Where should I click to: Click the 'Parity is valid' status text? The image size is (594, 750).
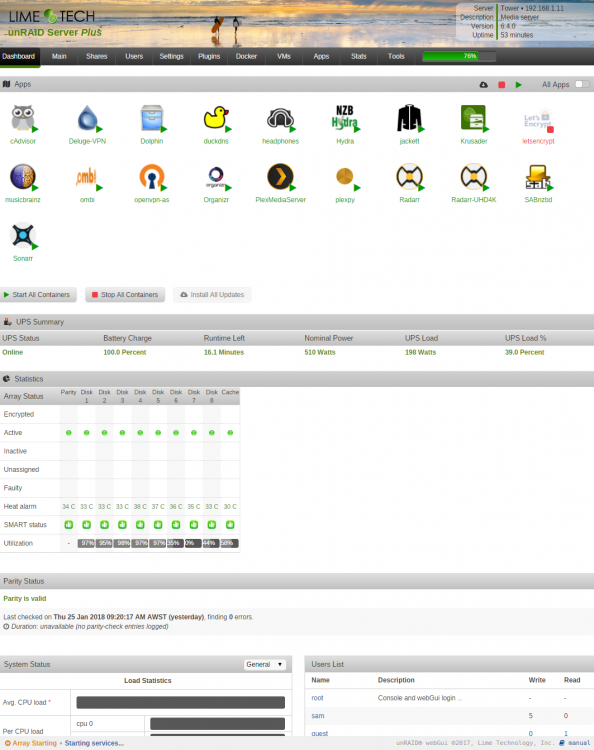(25, 599)
